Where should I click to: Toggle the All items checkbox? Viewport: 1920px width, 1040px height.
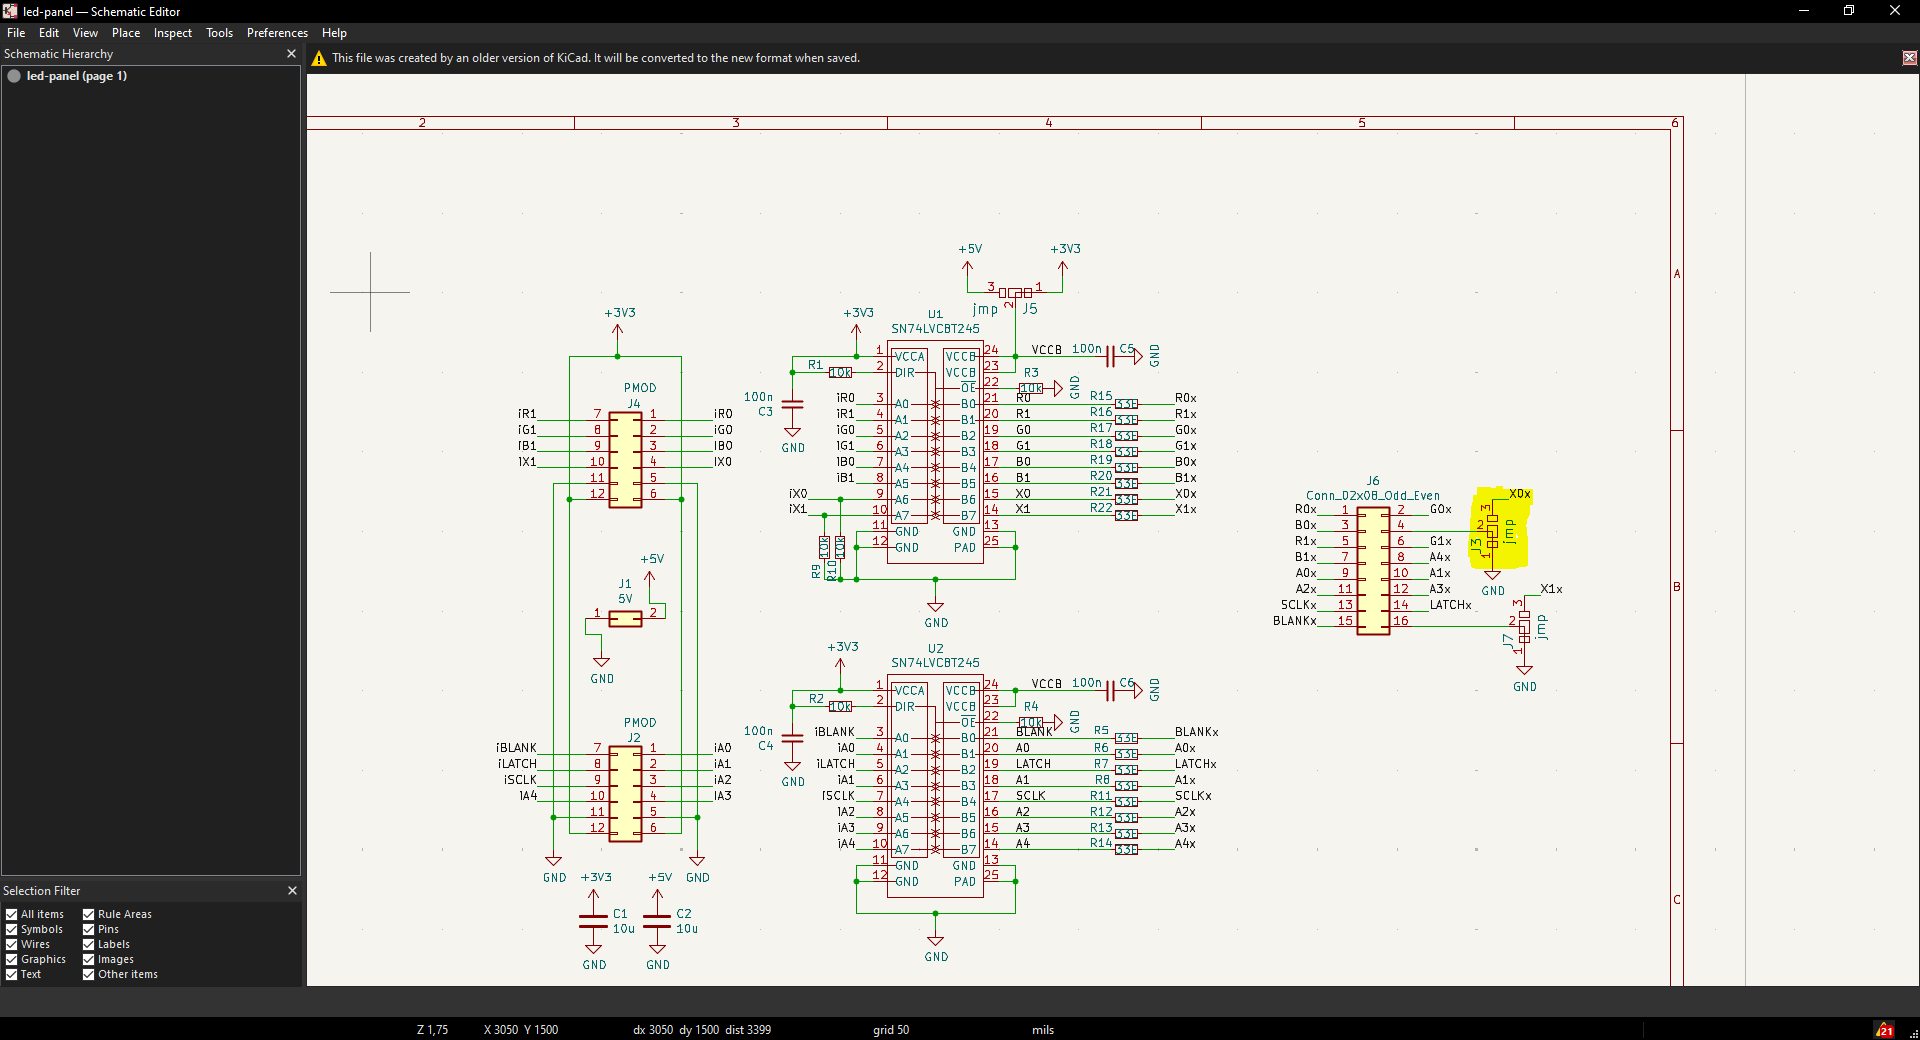click(x=12, y=914)
